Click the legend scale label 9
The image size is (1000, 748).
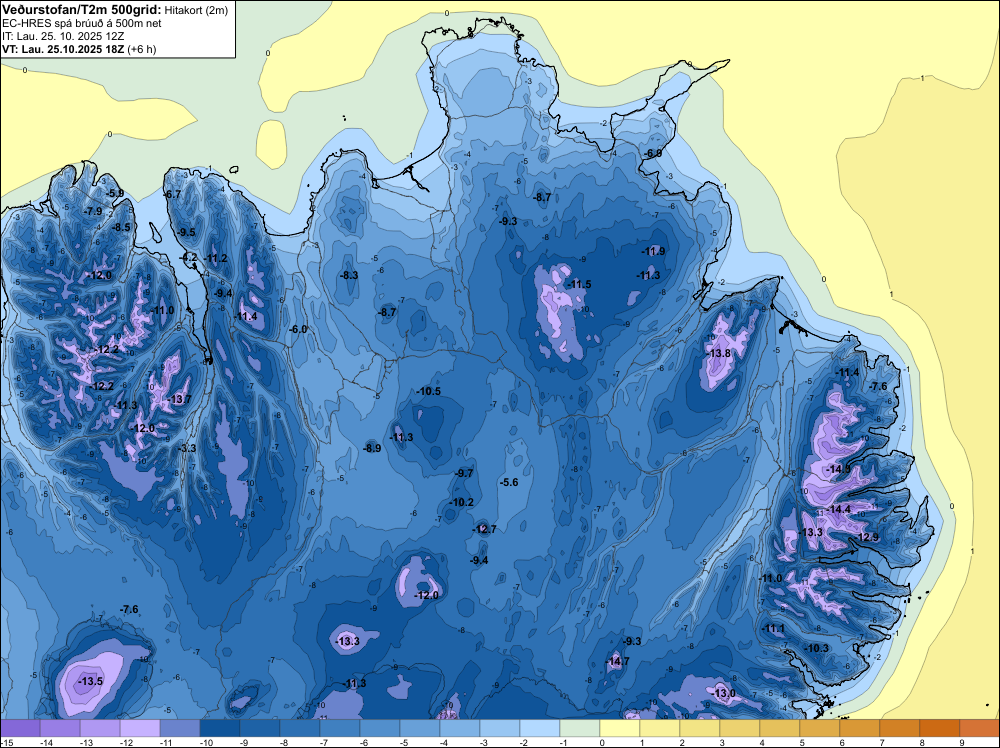click(x=962, y=742)
